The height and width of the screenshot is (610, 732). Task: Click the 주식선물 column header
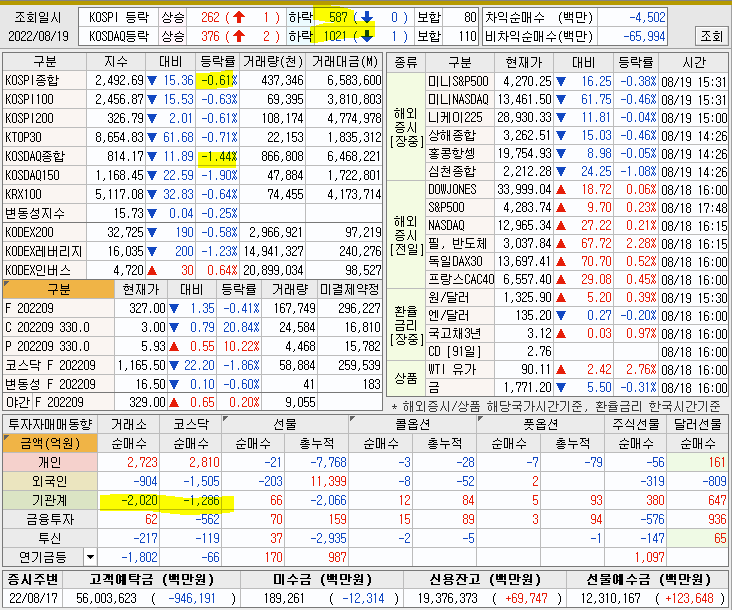[x=636, y=424]
